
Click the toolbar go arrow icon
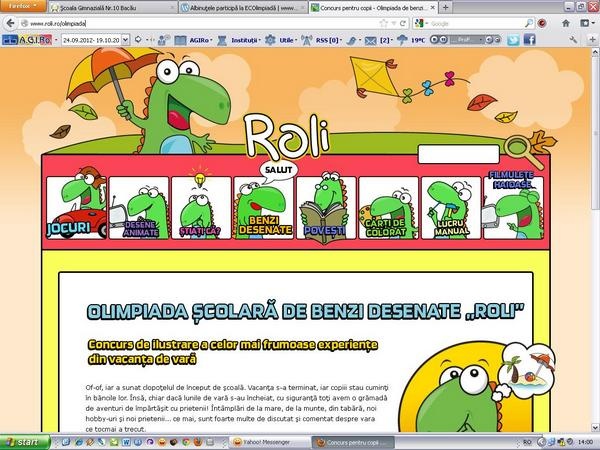(x=139, y=39)
